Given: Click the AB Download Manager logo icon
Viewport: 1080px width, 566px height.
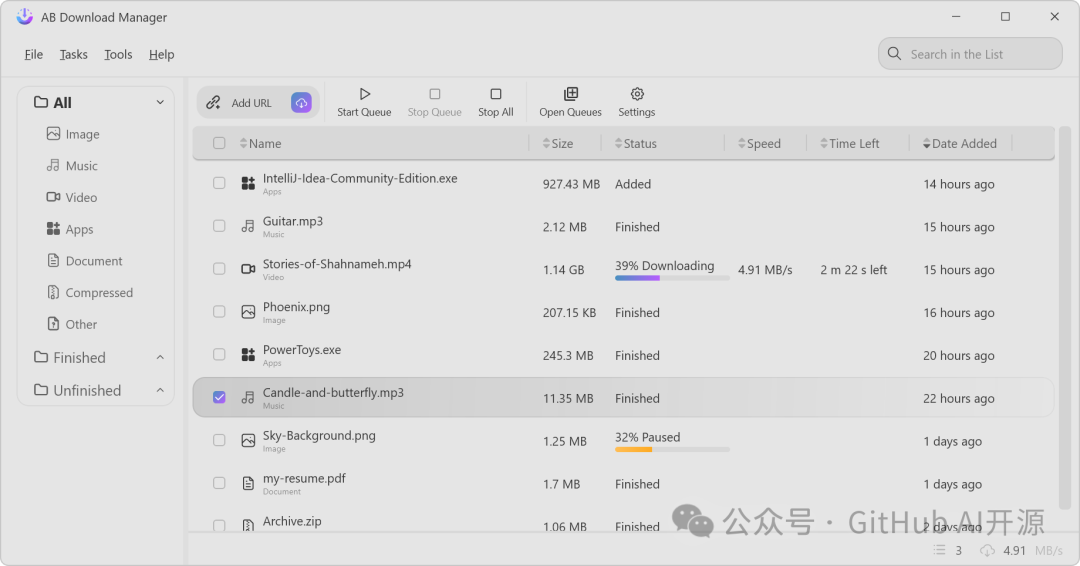Looking at the screenshot, I should (25, 17).
